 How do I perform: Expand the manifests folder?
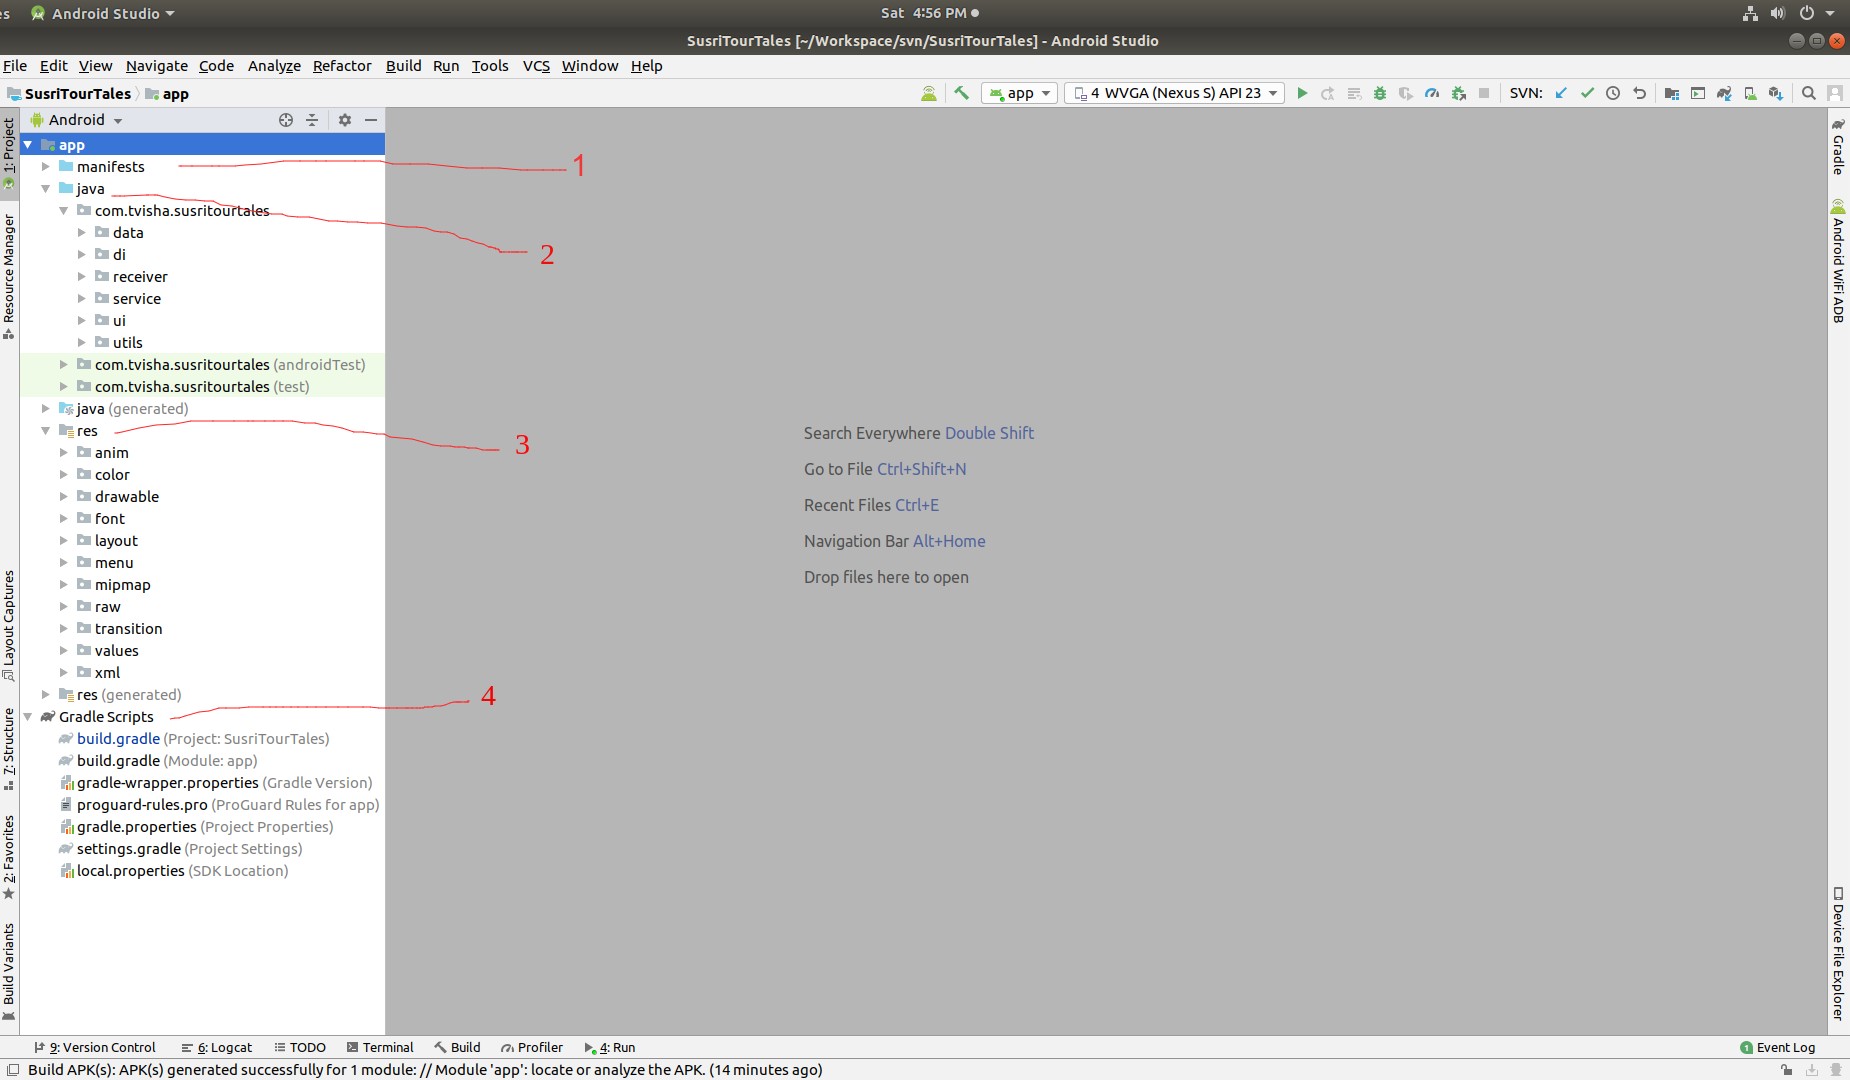pos(46,167)
